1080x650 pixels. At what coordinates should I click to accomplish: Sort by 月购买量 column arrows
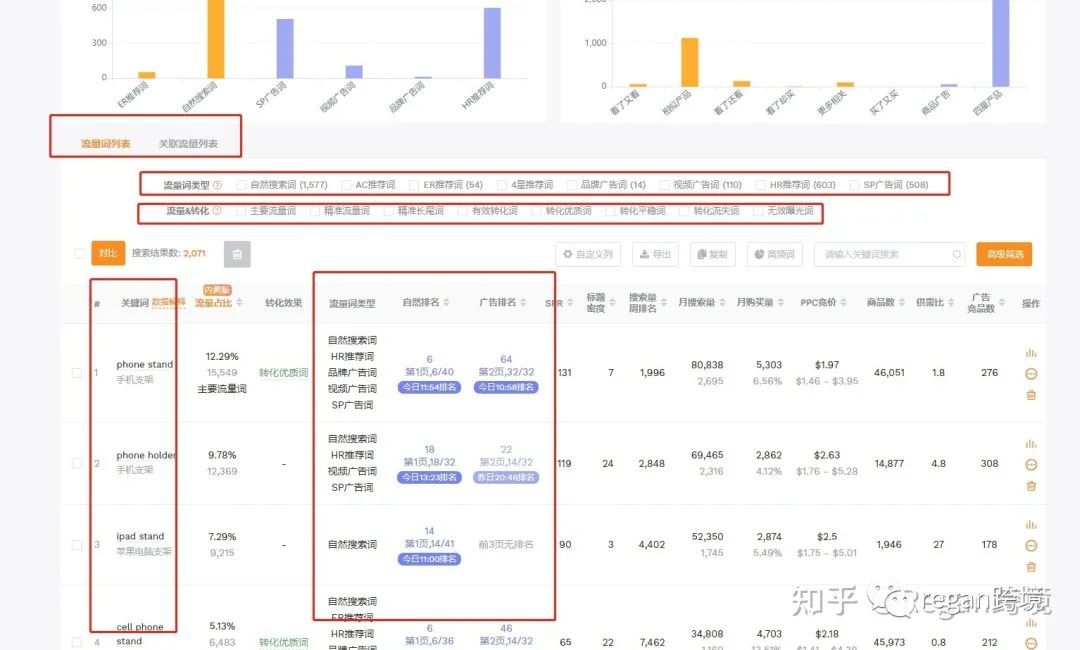pyautogui.click(x=781, y=302)
